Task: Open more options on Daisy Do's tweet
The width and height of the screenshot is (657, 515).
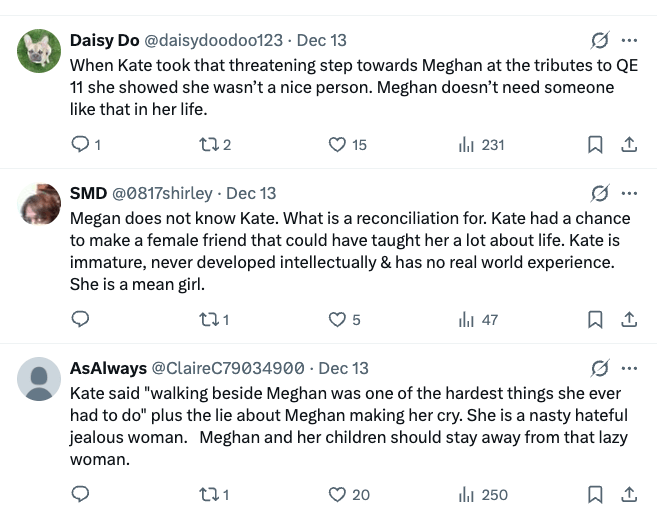Action: pyautogui.click(x=629, y=41)
